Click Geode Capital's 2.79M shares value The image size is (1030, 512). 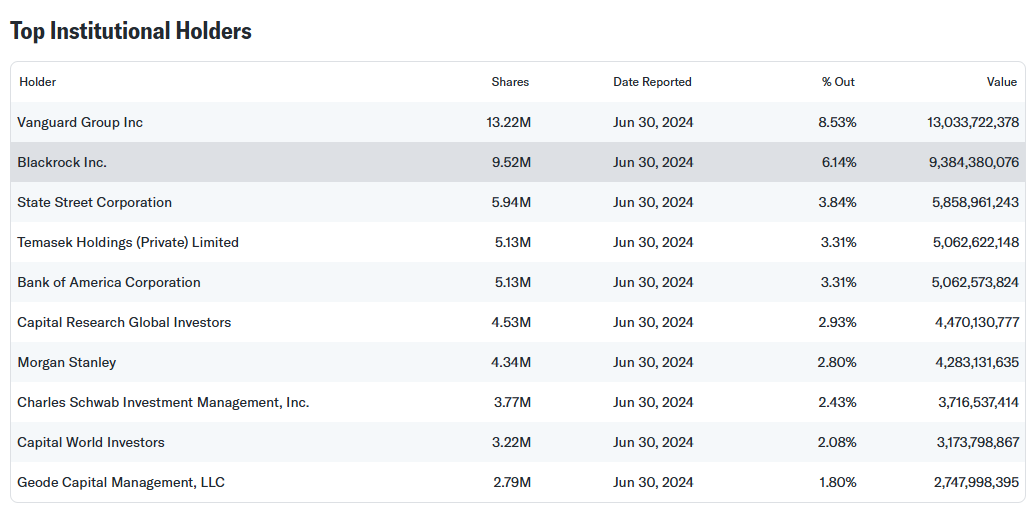tap(512, 482)
